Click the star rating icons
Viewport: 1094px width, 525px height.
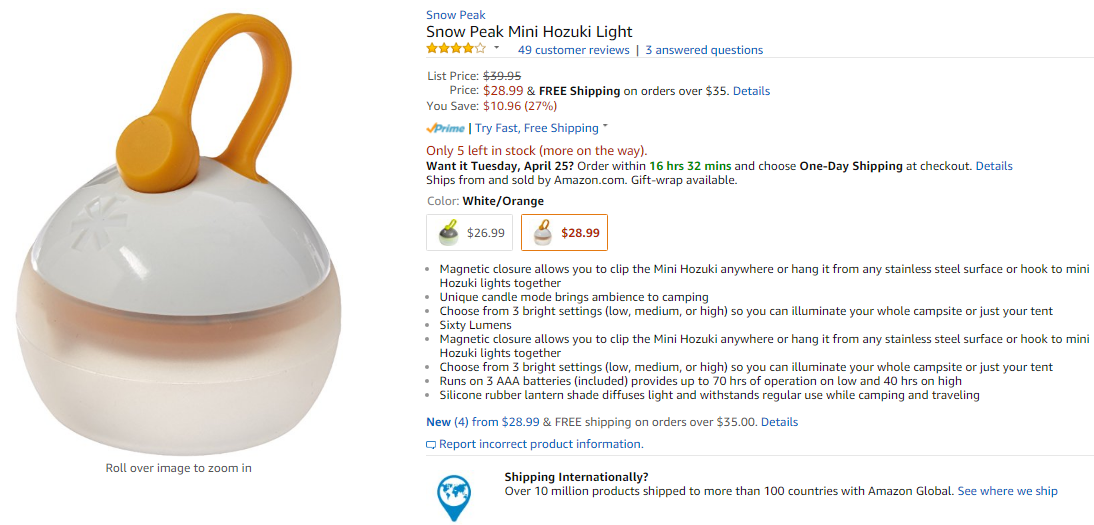pyautogui.click(x=456, y=49)
